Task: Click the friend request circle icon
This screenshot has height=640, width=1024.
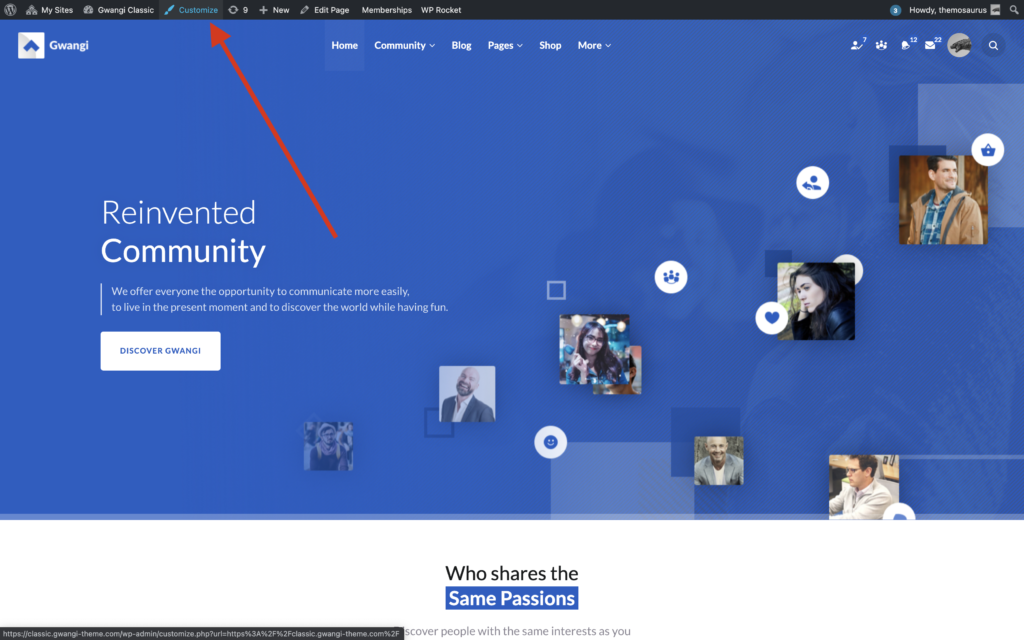Action: point(812,183)
